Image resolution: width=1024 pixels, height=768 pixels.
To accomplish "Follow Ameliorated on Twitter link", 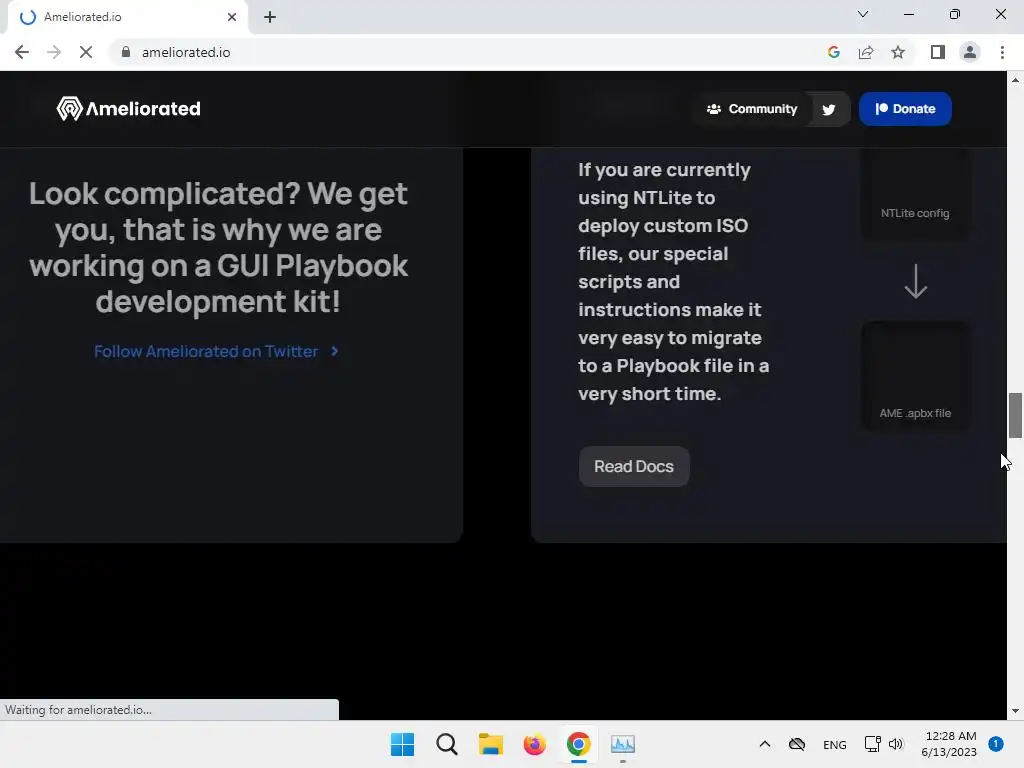I will [206, 351].
